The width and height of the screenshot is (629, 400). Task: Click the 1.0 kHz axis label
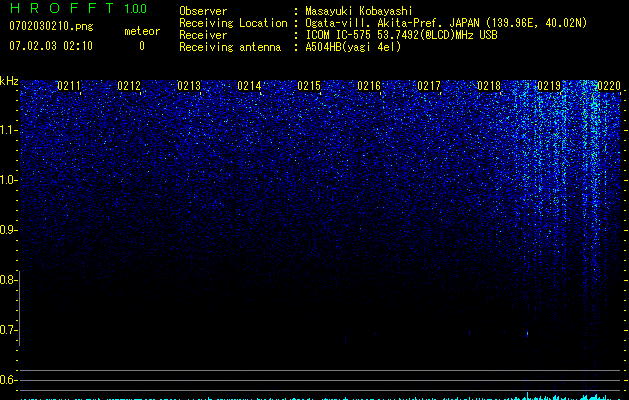click(x=8, y=180)
